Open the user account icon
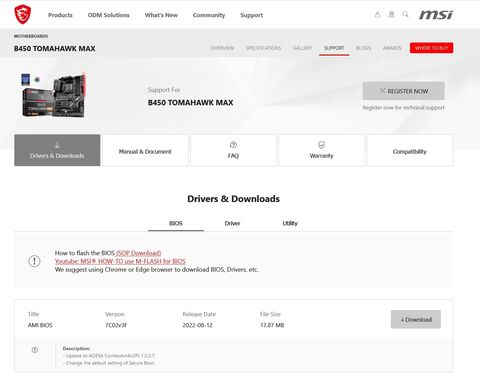The width and height of the screenshot is (480, 379). pos(377,14)
